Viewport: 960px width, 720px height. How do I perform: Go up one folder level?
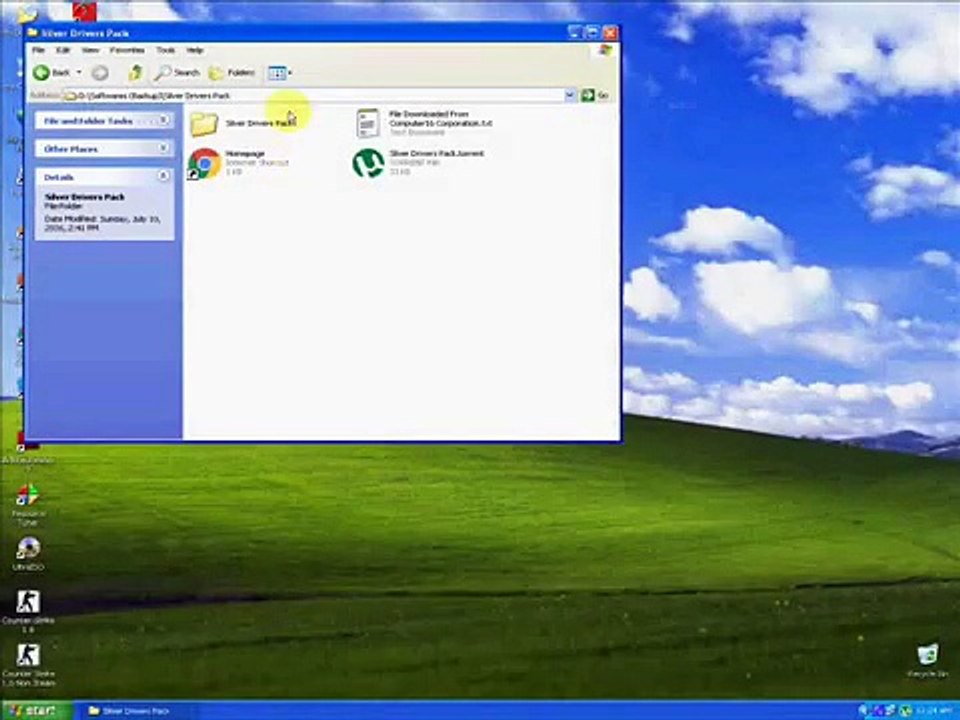135,73
